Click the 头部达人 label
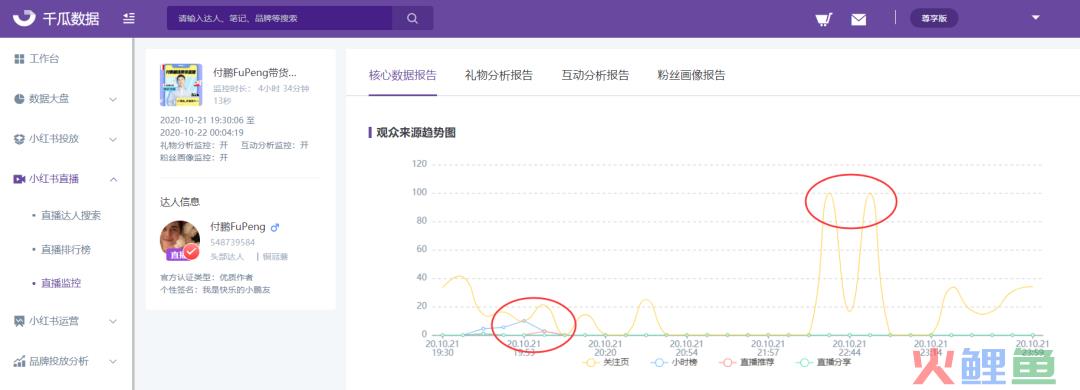 [227, 256]
